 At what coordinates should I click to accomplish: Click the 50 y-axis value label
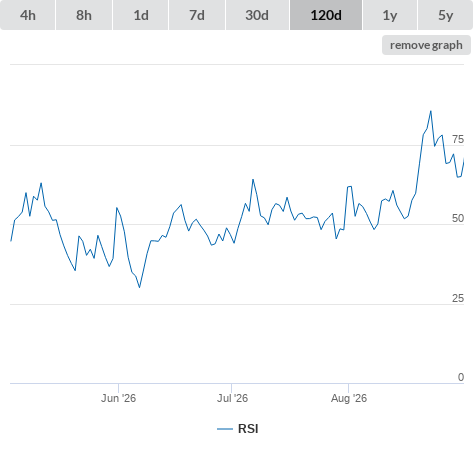point(458,218)
